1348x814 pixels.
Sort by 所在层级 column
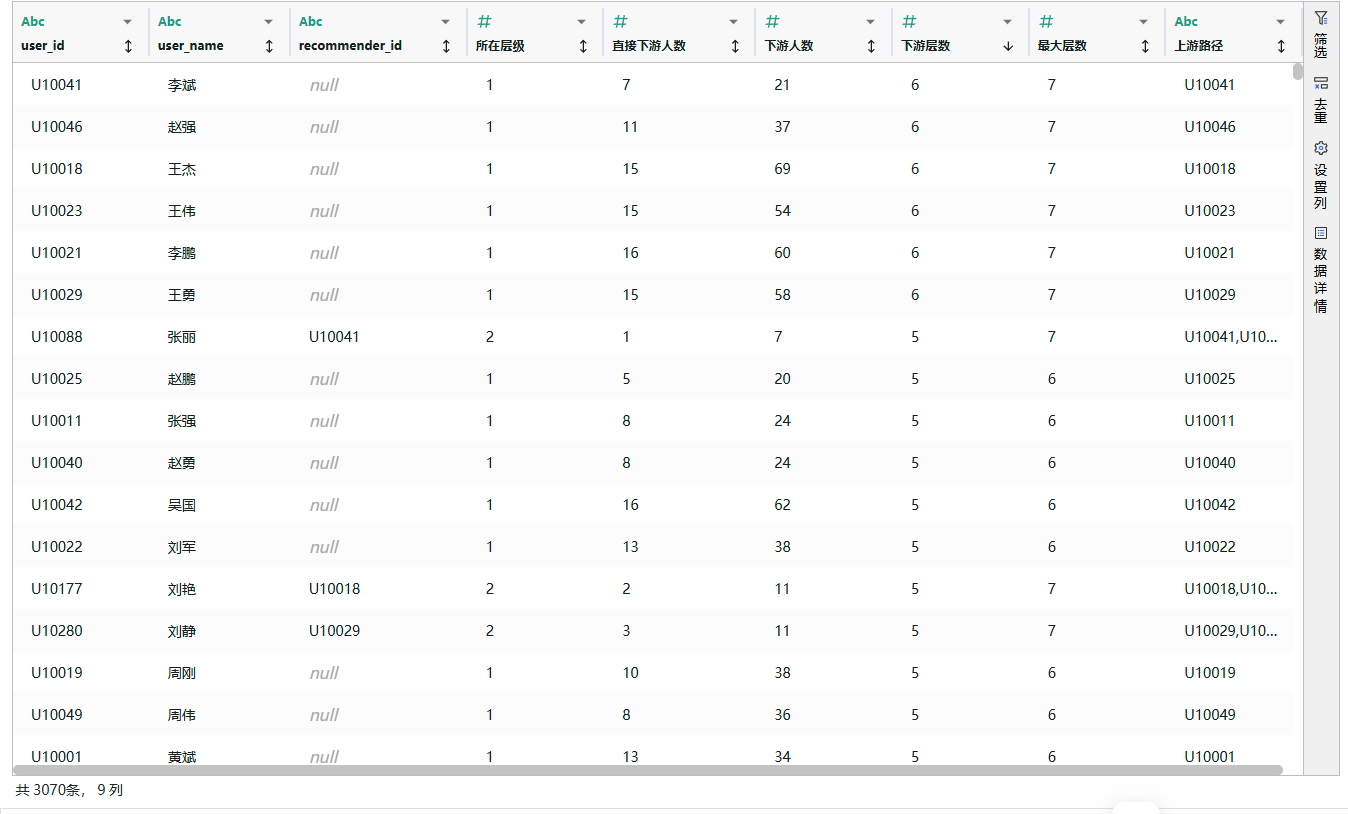pyautogui.click(x=583, y=46)
